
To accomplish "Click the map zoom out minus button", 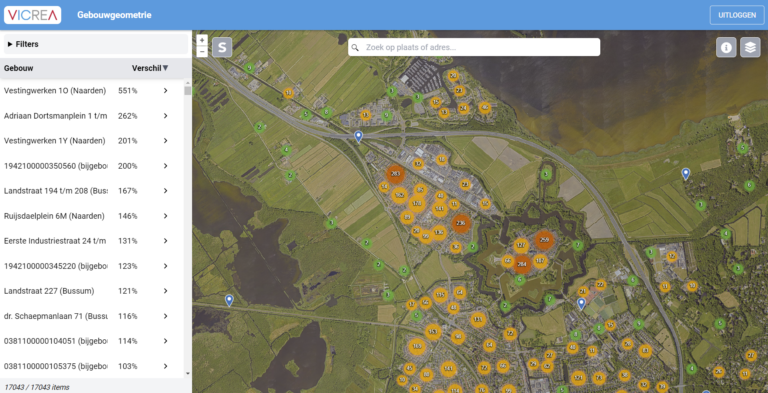I will coord(202,51).
